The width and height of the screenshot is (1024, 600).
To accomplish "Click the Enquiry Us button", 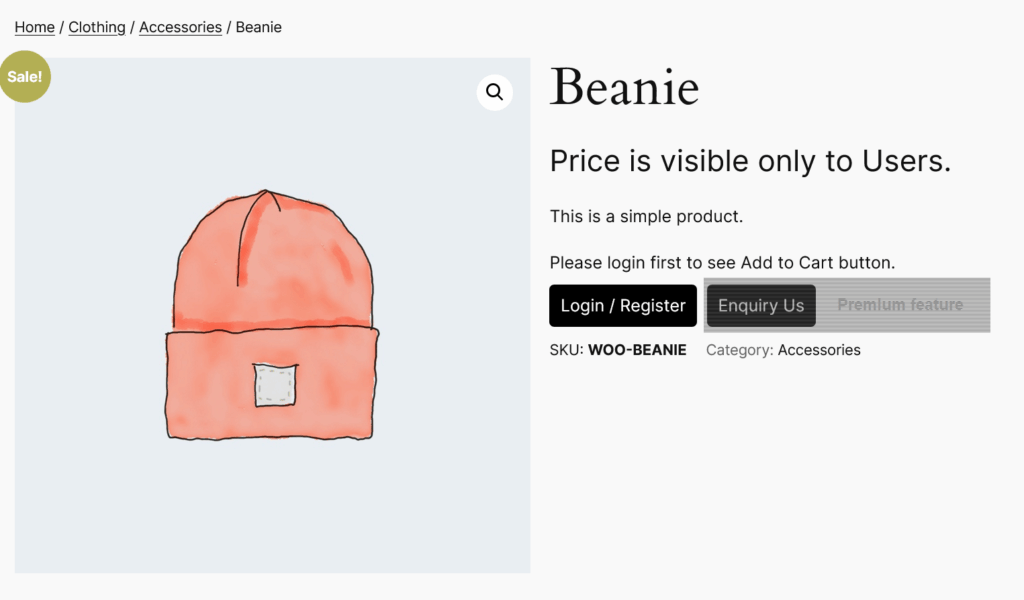I will (761, 306).
